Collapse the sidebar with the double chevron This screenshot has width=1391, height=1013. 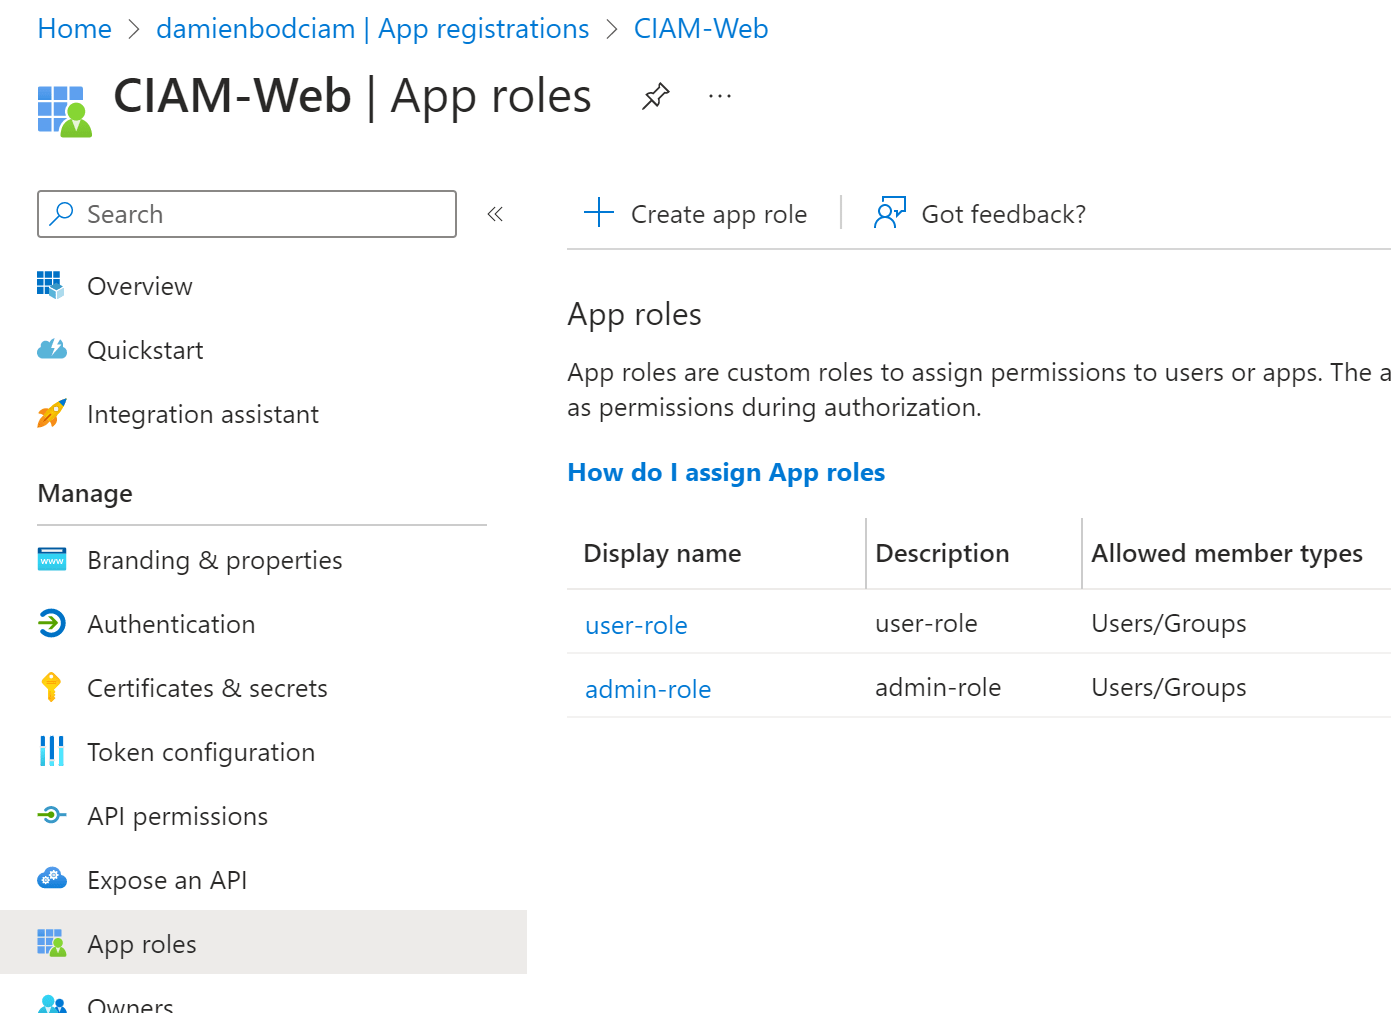495,214
